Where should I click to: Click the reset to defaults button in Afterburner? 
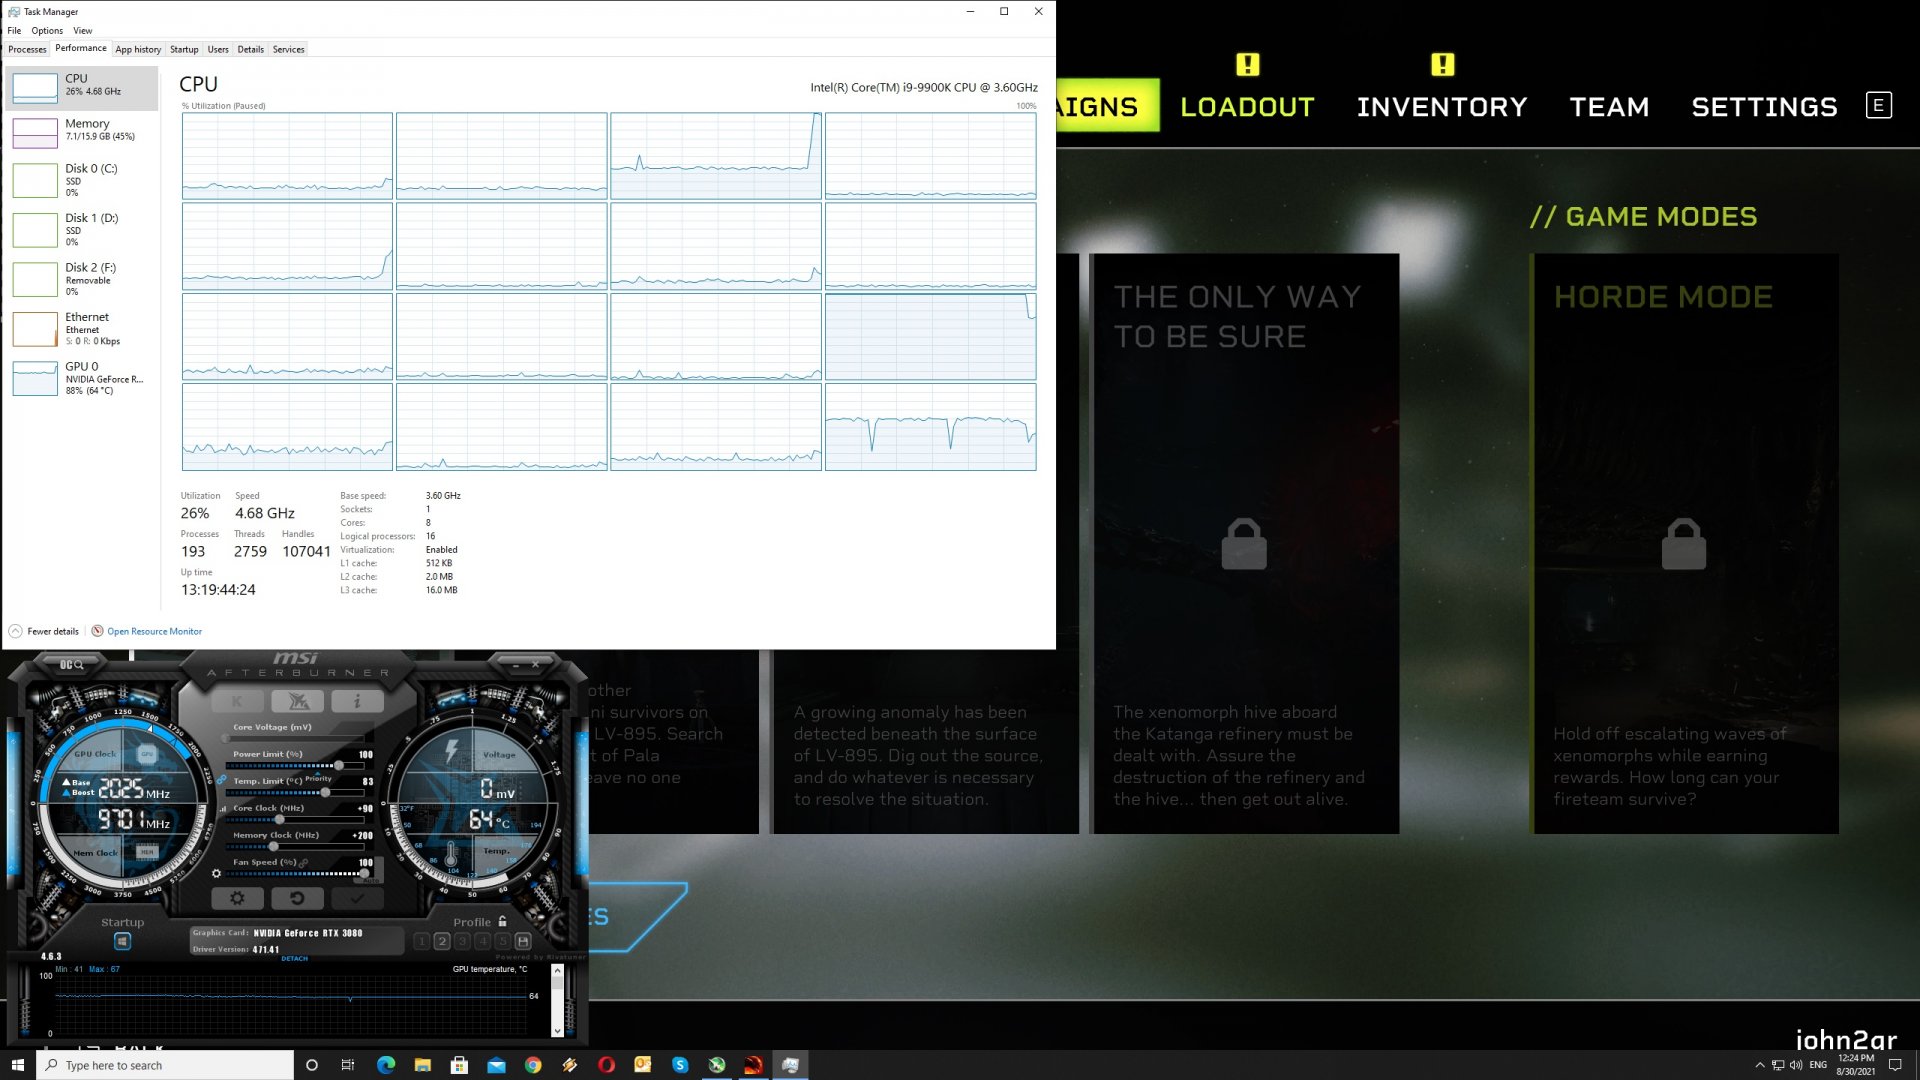(297, 898)
